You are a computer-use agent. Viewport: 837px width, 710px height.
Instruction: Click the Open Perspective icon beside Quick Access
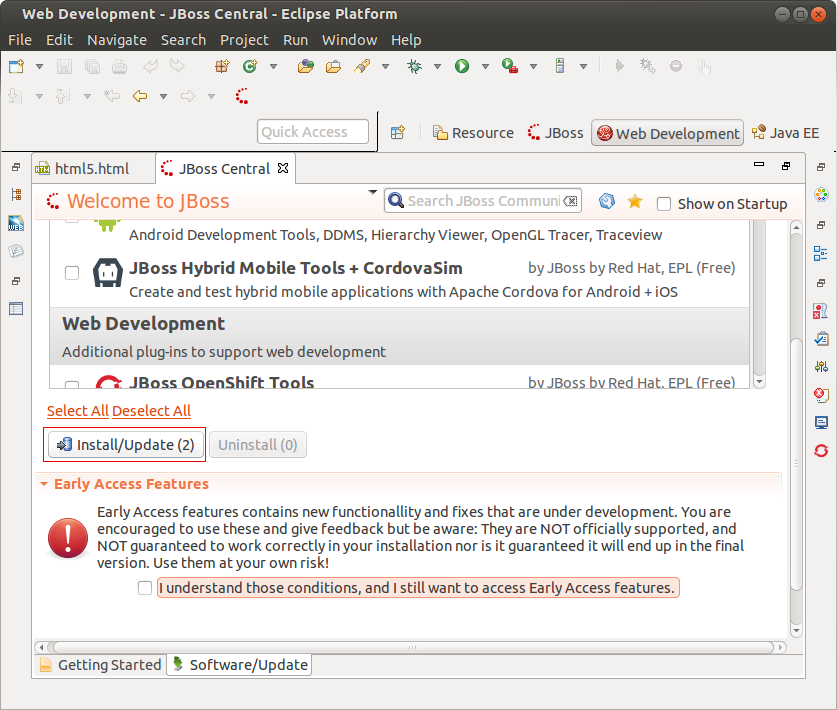click(398, 132)
